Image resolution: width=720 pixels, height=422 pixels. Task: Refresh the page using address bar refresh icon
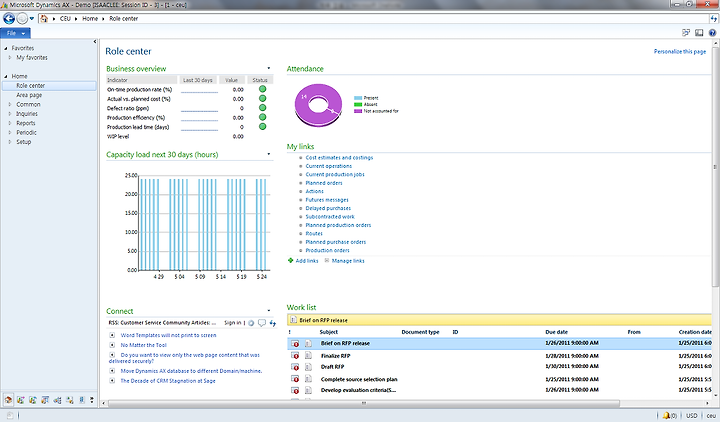pos(714,19)
